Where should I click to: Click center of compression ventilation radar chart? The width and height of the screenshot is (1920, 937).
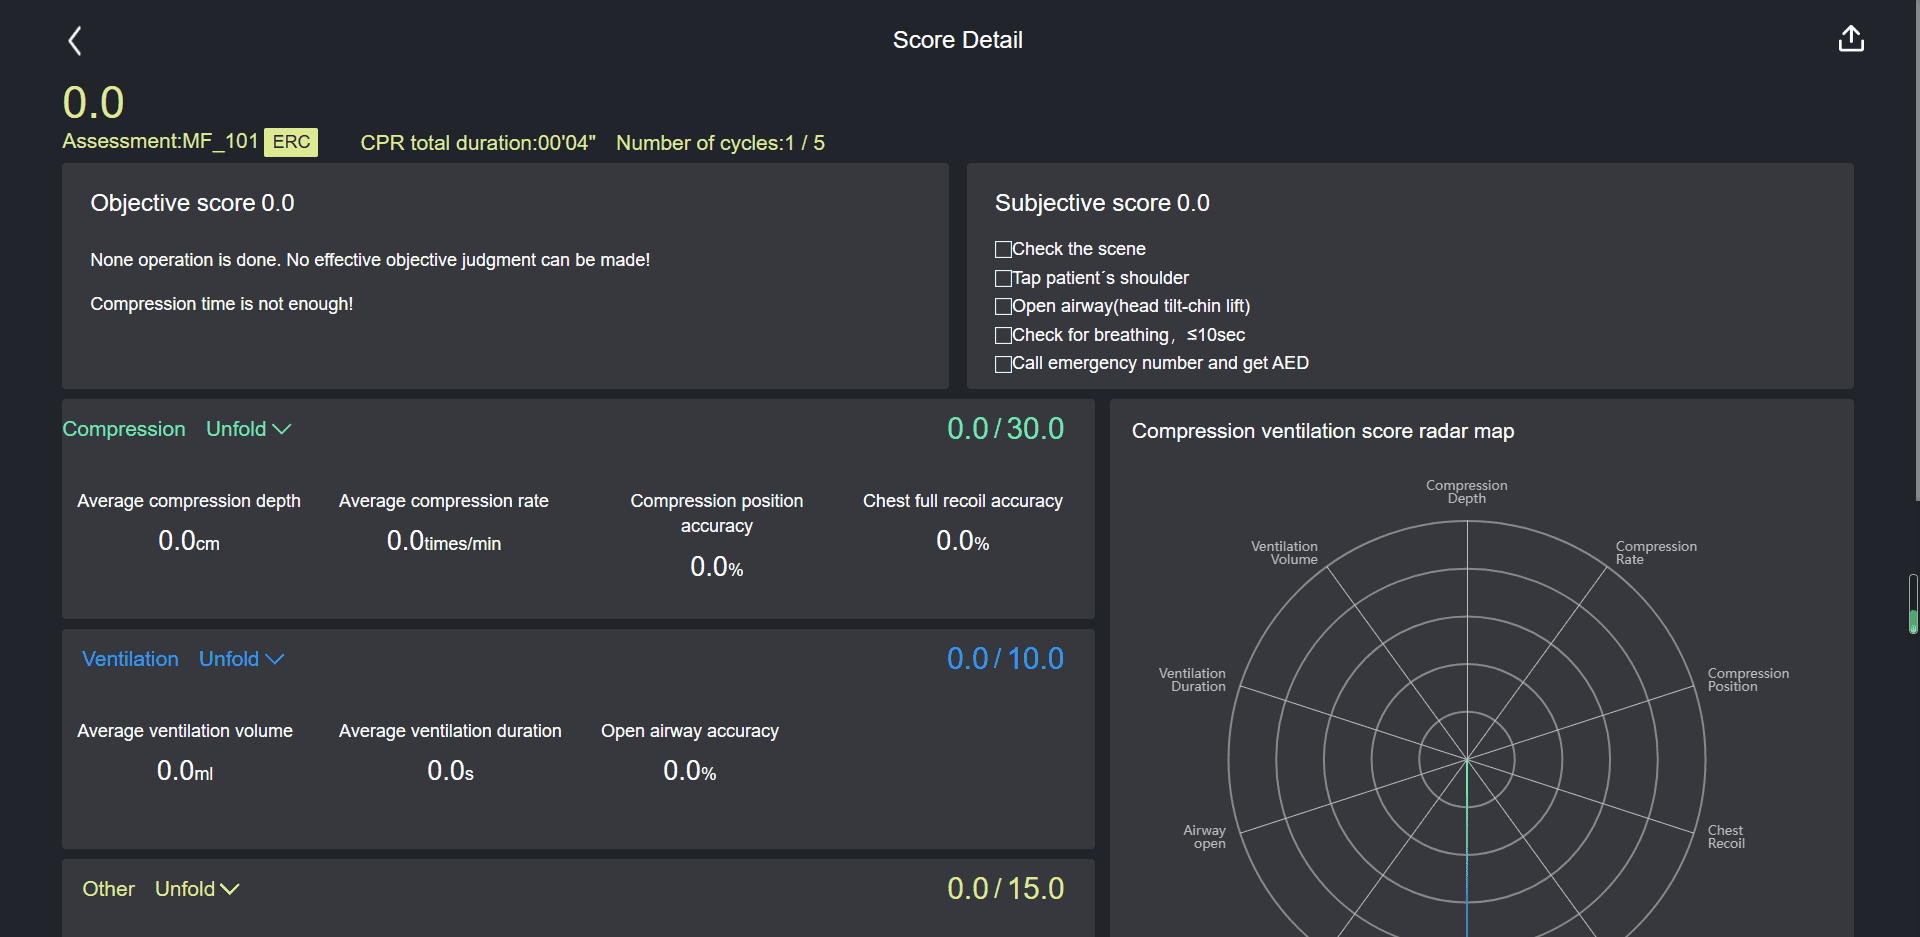pyautogui.click(x=1466, y=760)
